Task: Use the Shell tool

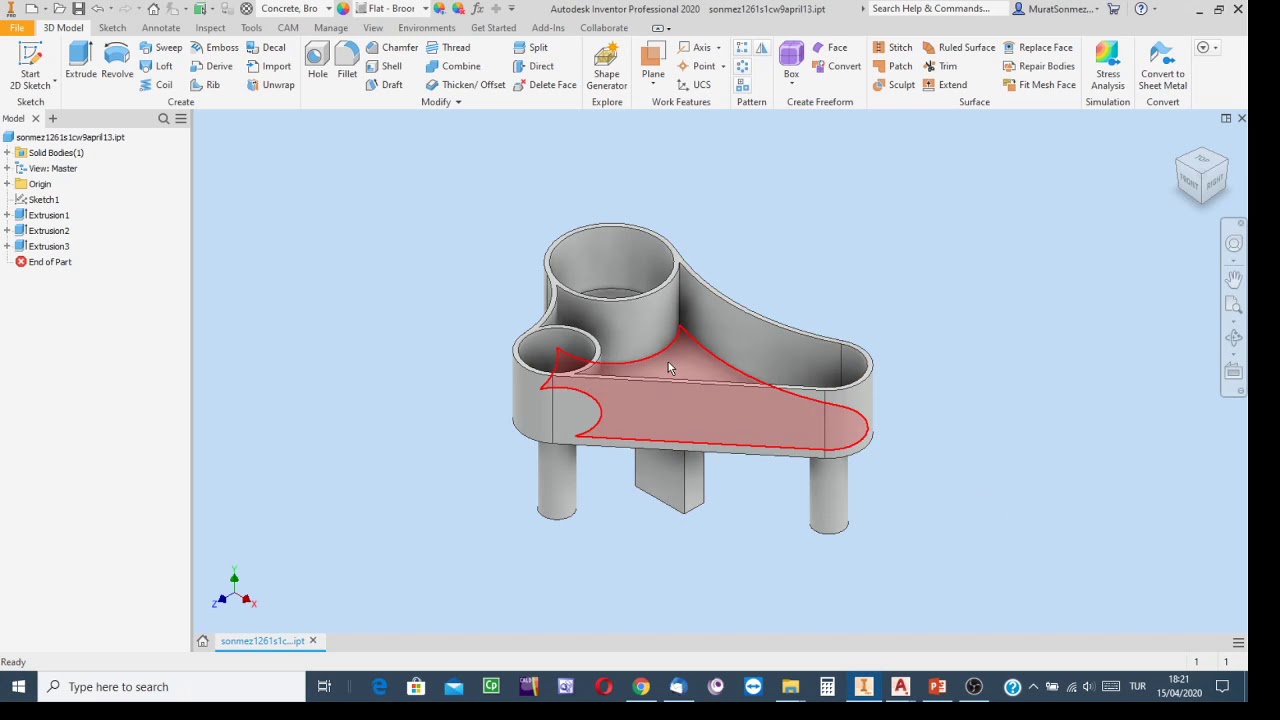Action: pyautogui.click(x=384, y=66)
